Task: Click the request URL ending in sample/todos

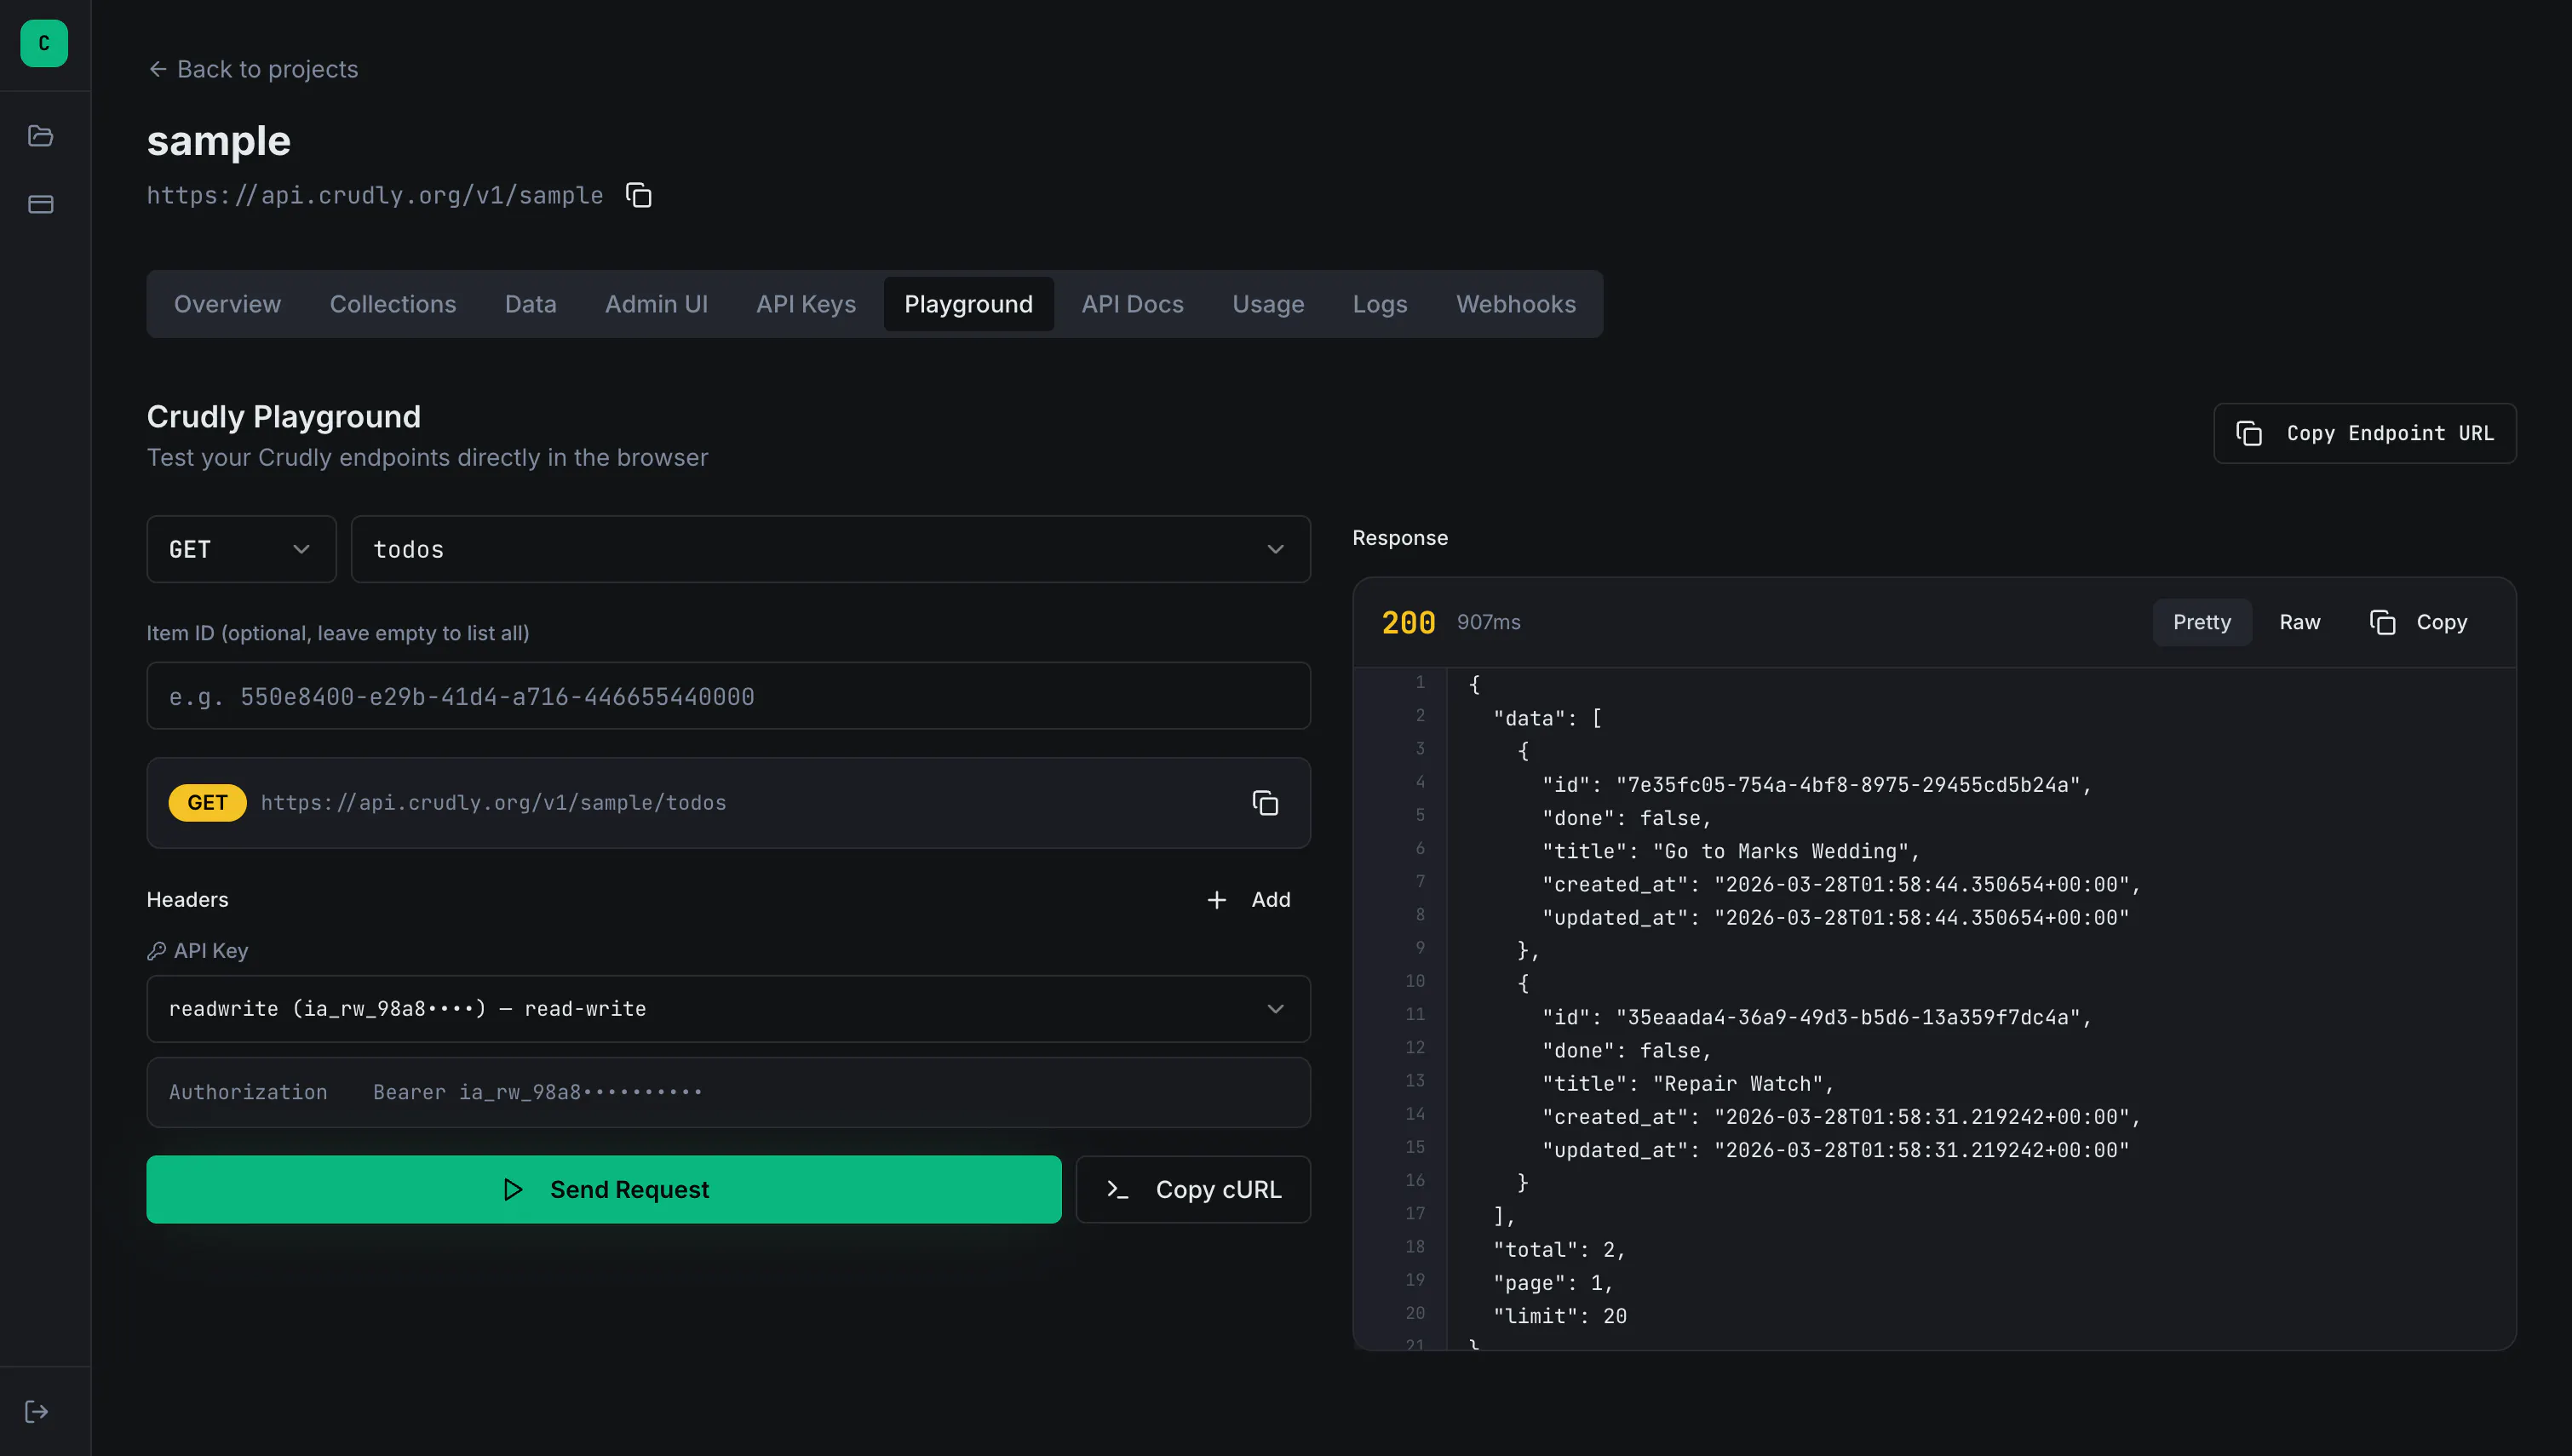Action: [x=493, y=803]
